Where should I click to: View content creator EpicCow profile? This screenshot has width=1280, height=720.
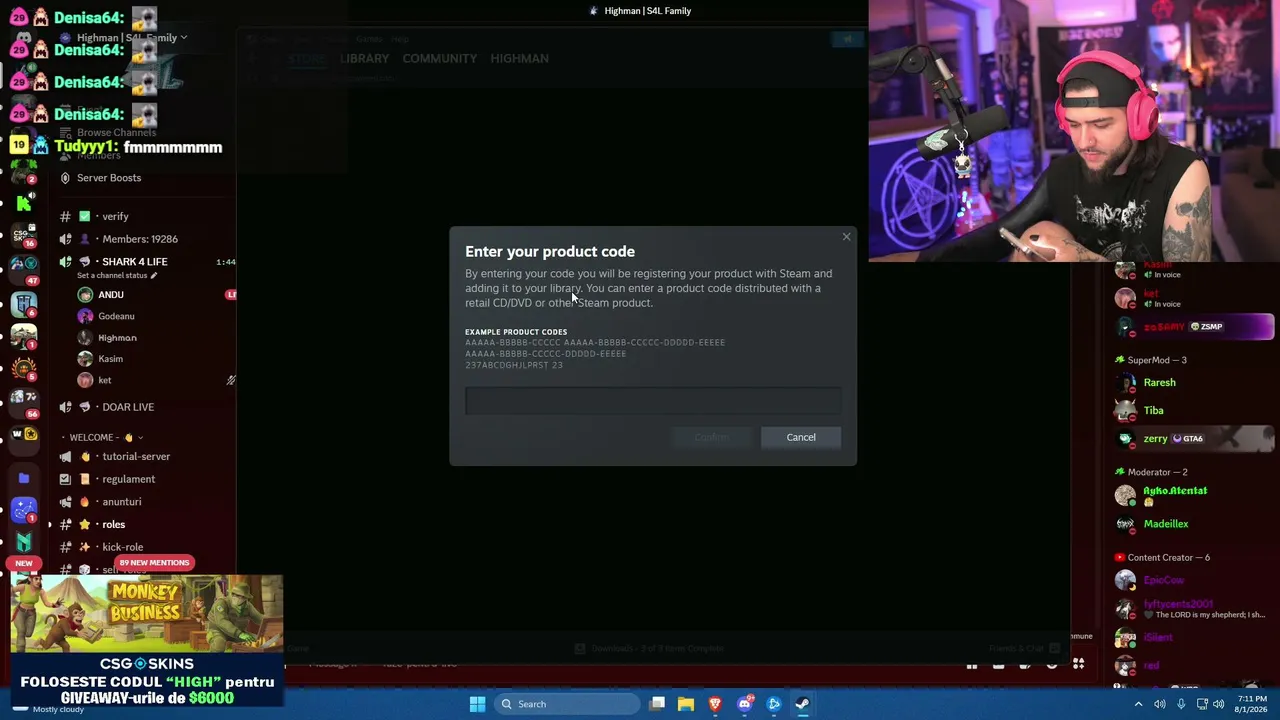[x=1164, y=580]
